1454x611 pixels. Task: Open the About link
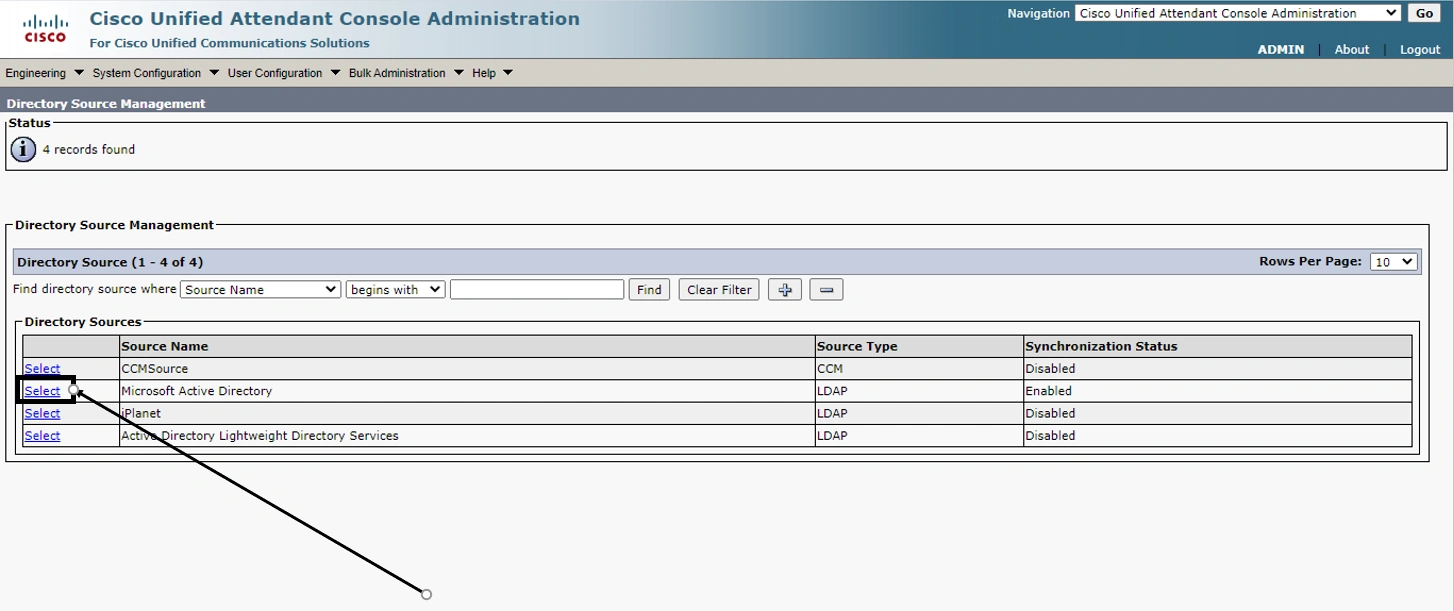point(1352,49)
